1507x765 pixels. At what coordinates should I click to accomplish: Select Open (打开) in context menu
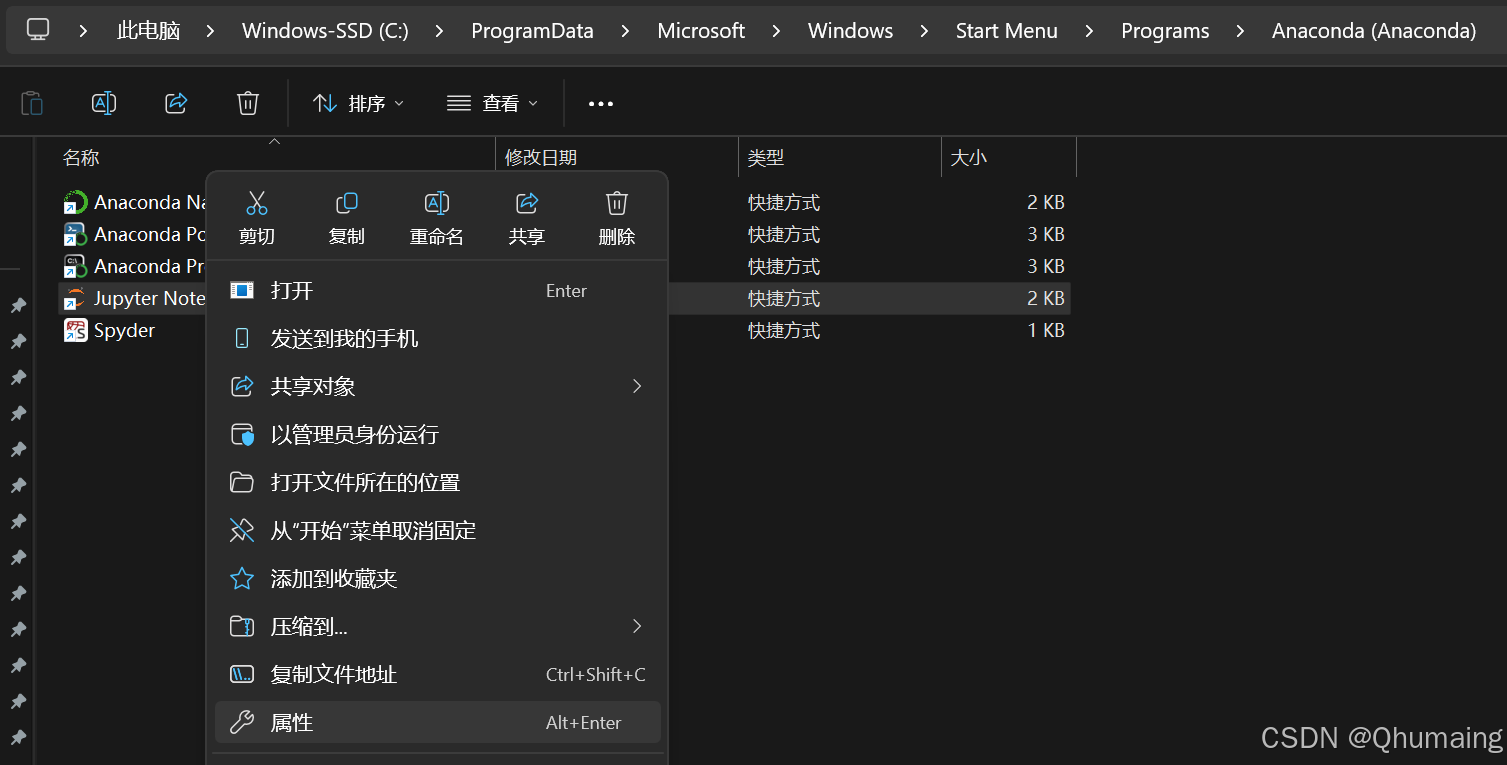(x=438, y=290)
